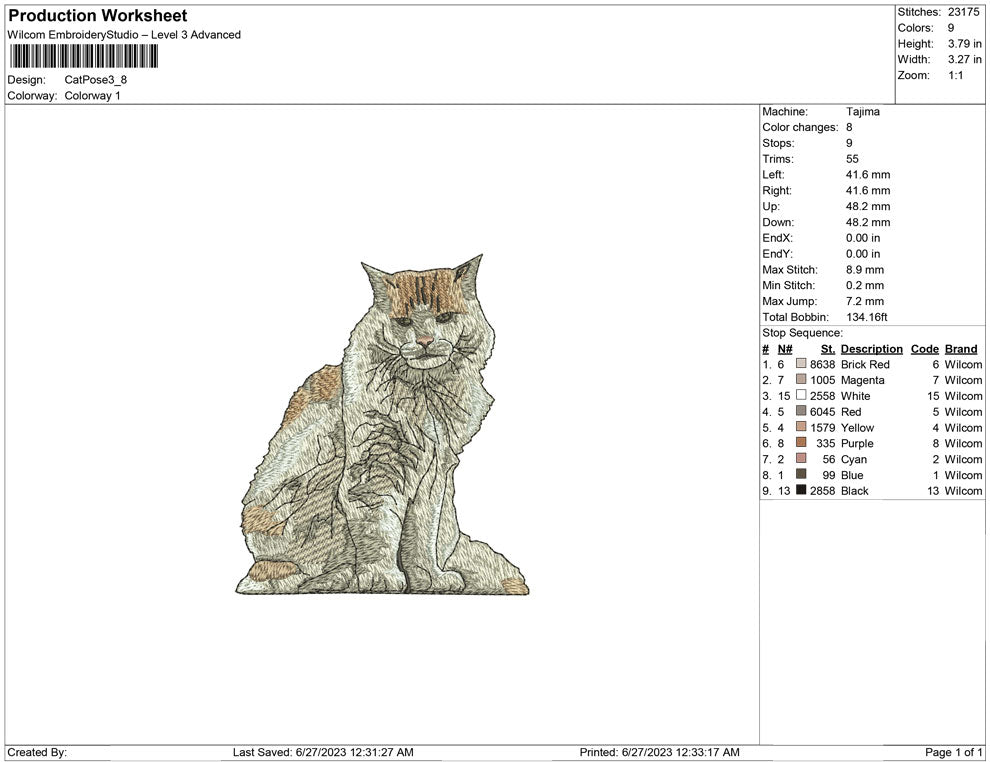990x762 pixels.
Task: Click the barcode under the worksheet title
Action: point(83,56)
